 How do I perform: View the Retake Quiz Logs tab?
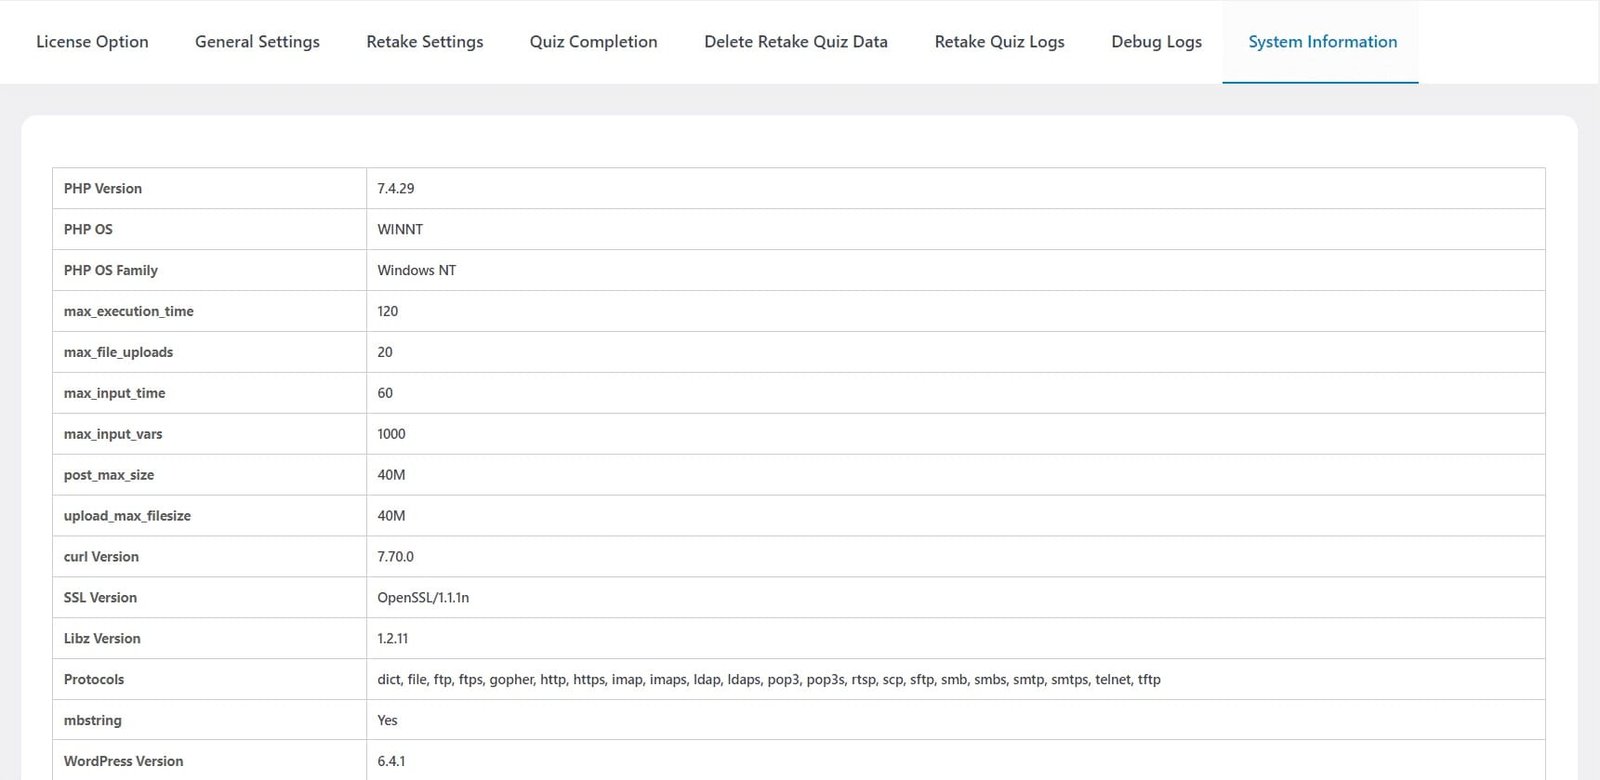coord(999,42)
